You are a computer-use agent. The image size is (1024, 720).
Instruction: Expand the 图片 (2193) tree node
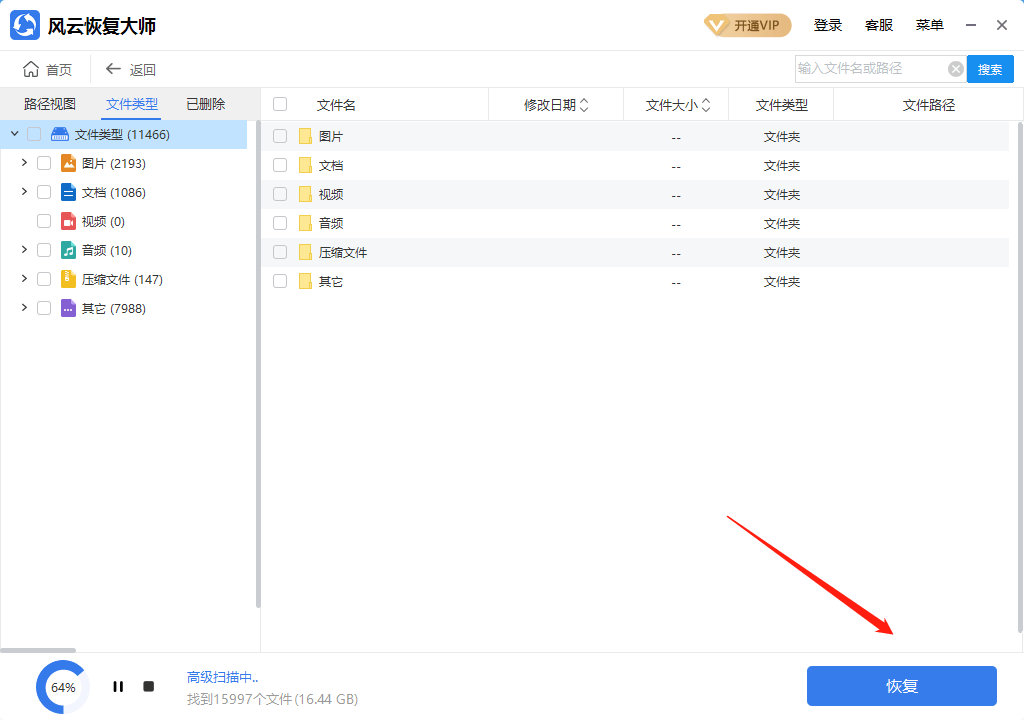click(24, 163)
